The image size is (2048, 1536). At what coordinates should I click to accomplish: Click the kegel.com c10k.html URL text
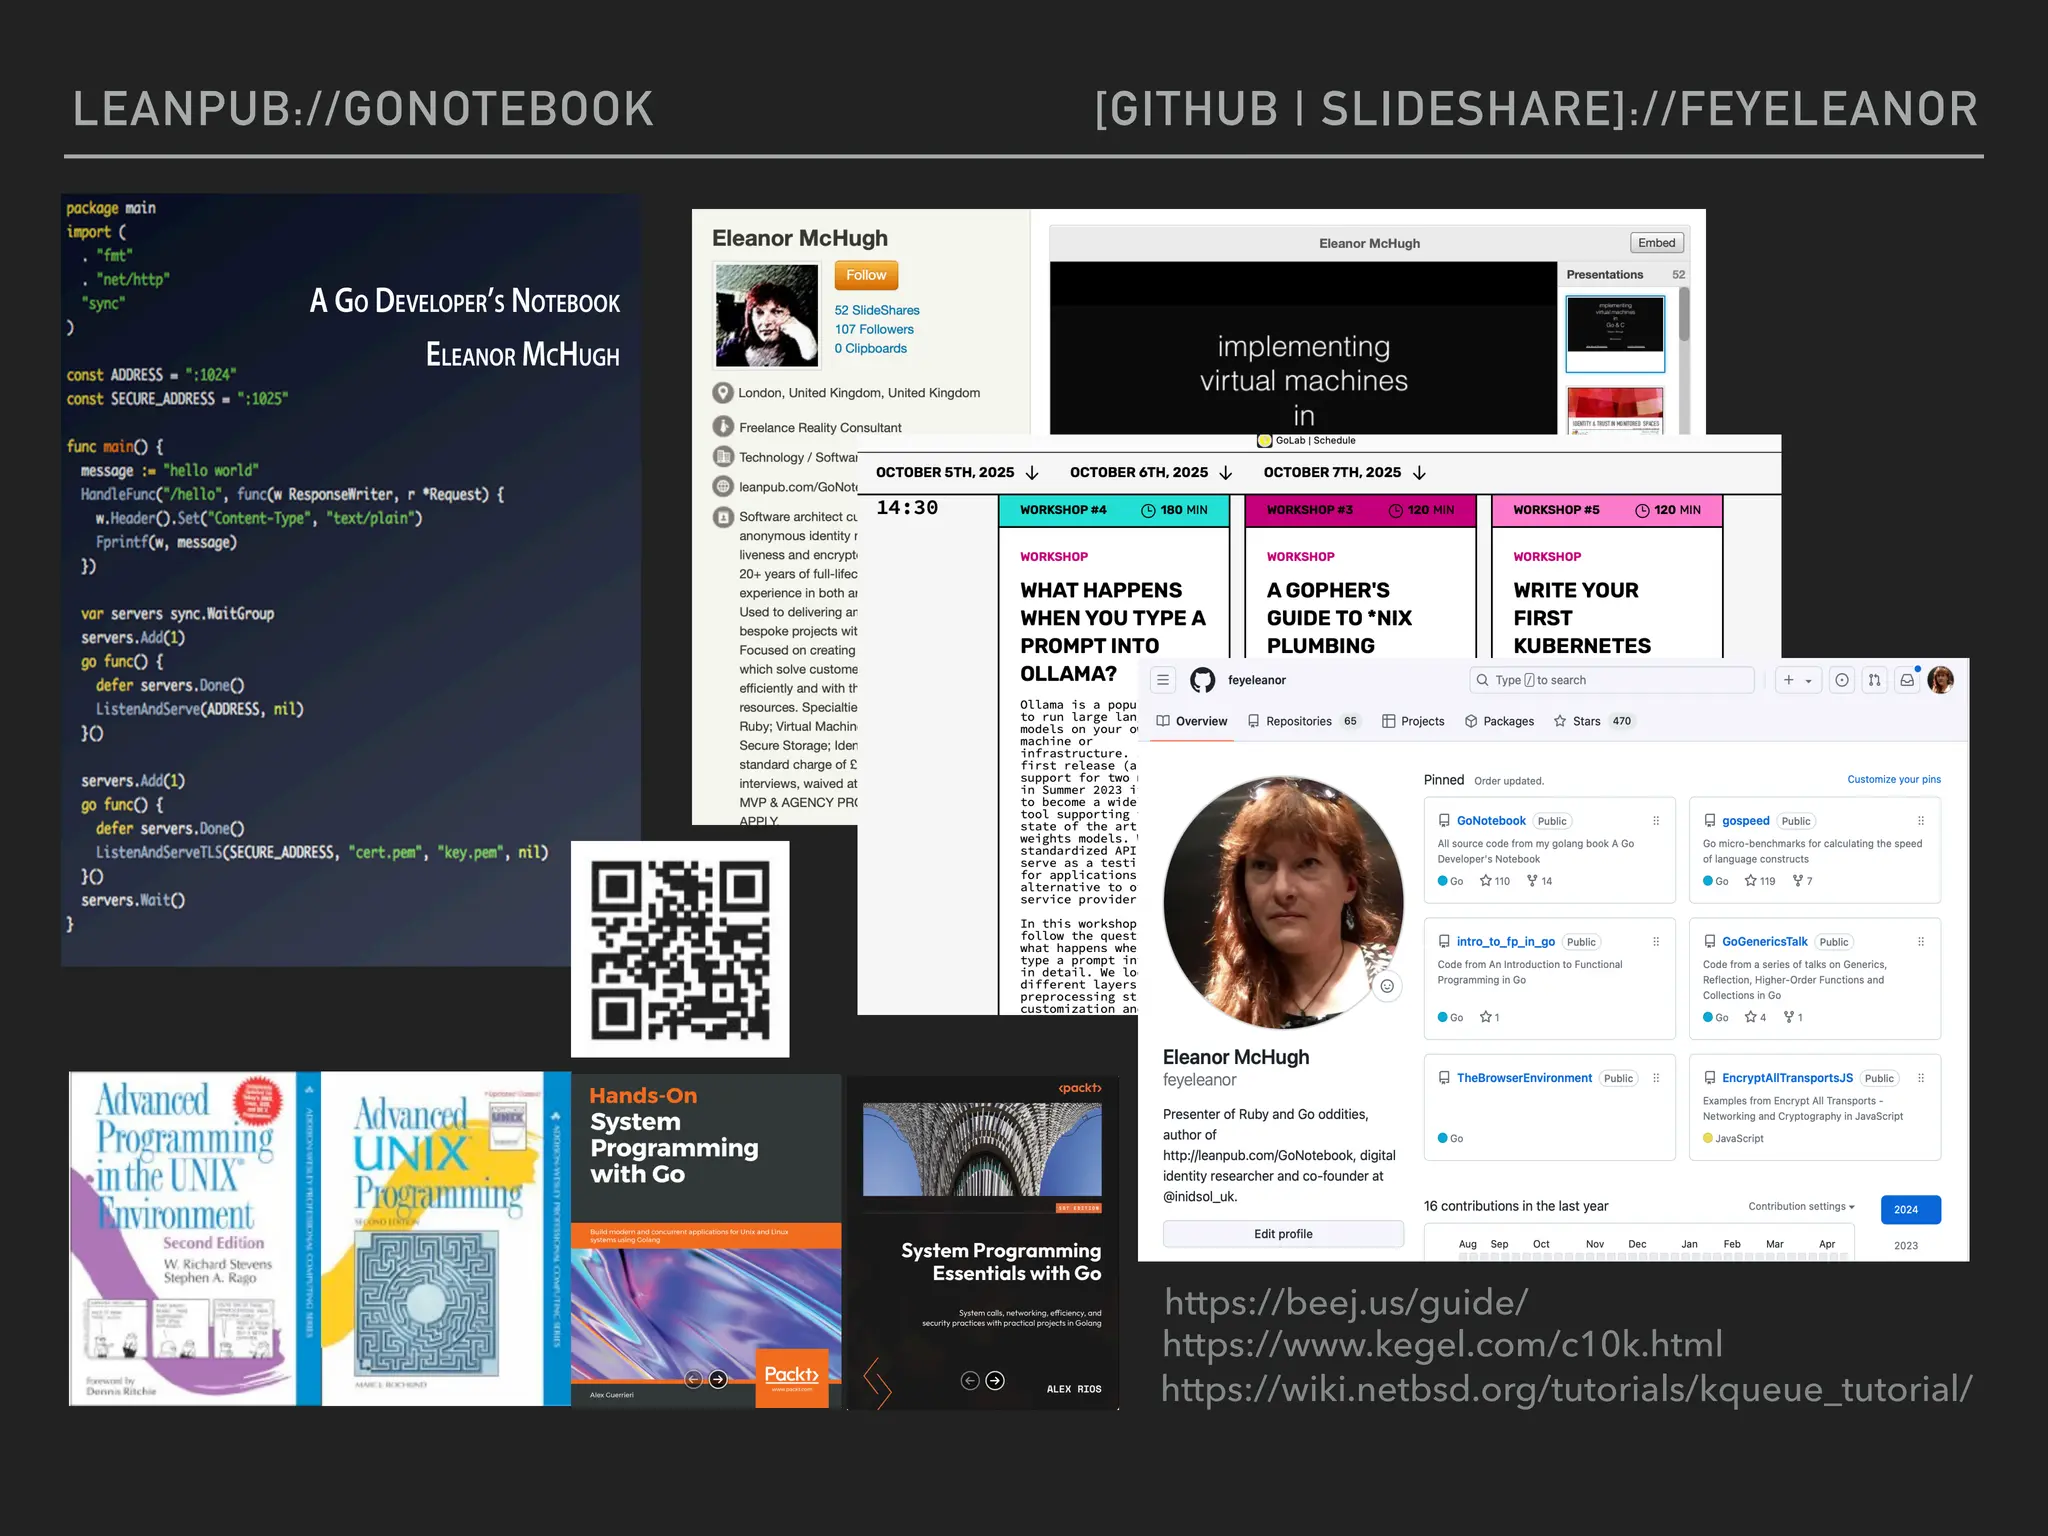[x=1443, y=1345]
